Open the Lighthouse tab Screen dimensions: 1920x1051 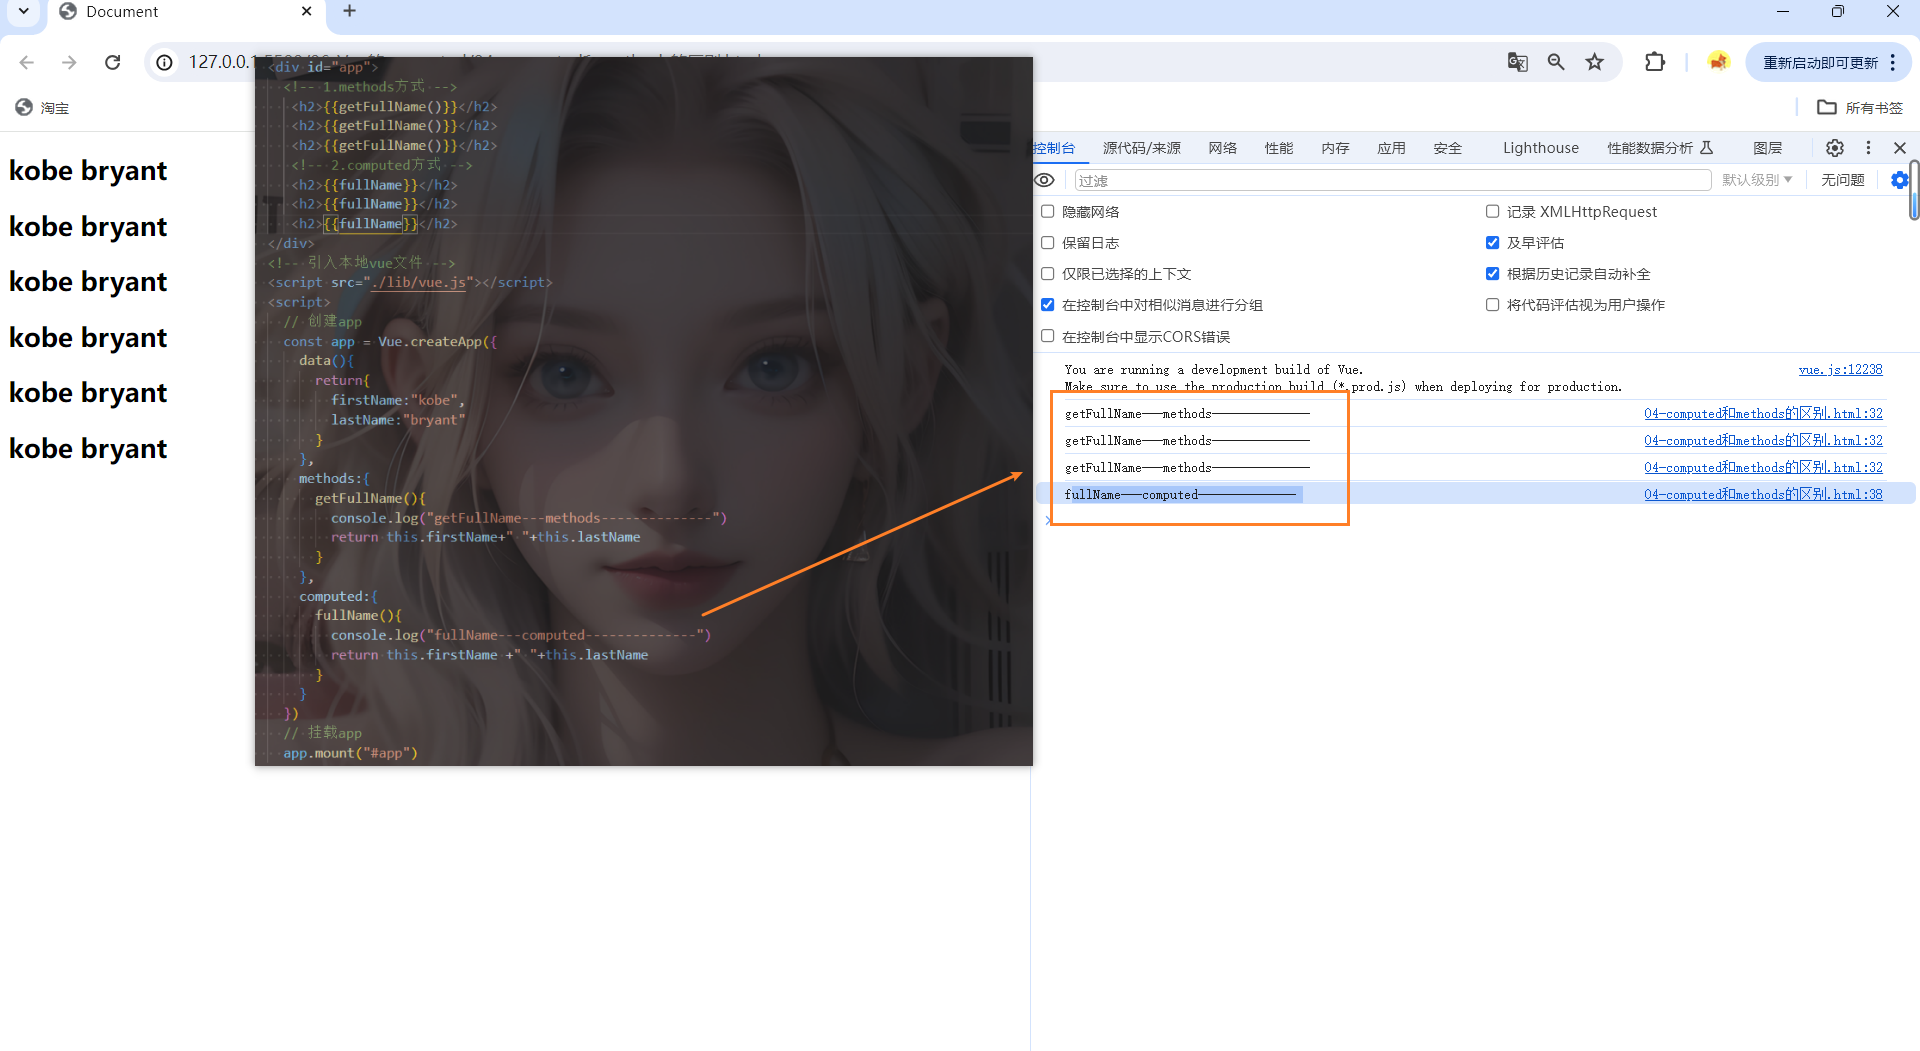tap(1541, 148)
